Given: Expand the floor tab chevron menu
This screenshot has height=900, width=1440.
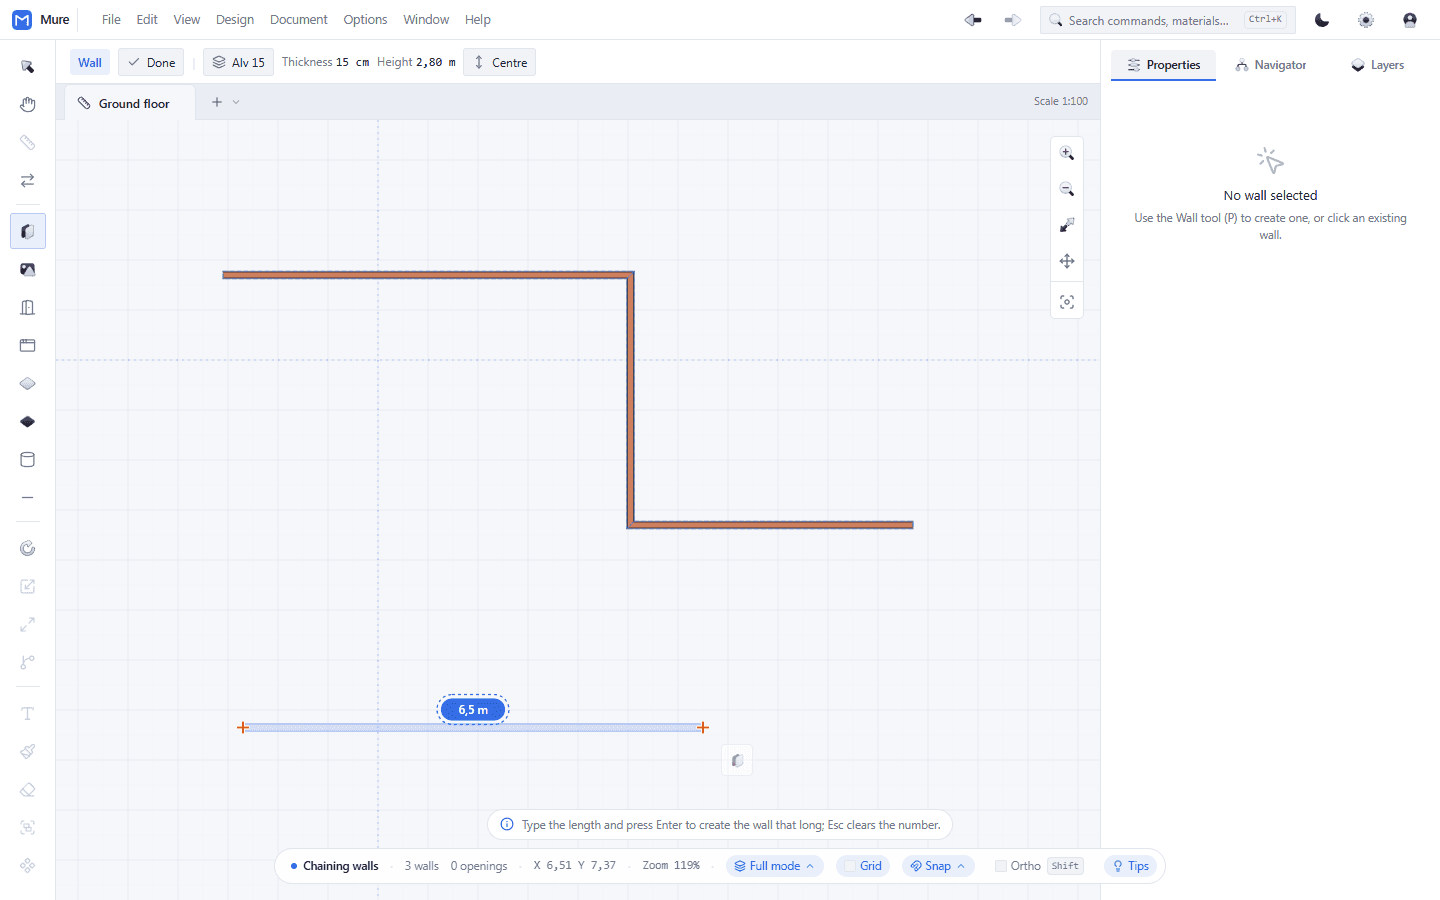Looking at the screenshot, I should [x=236, y=102].
